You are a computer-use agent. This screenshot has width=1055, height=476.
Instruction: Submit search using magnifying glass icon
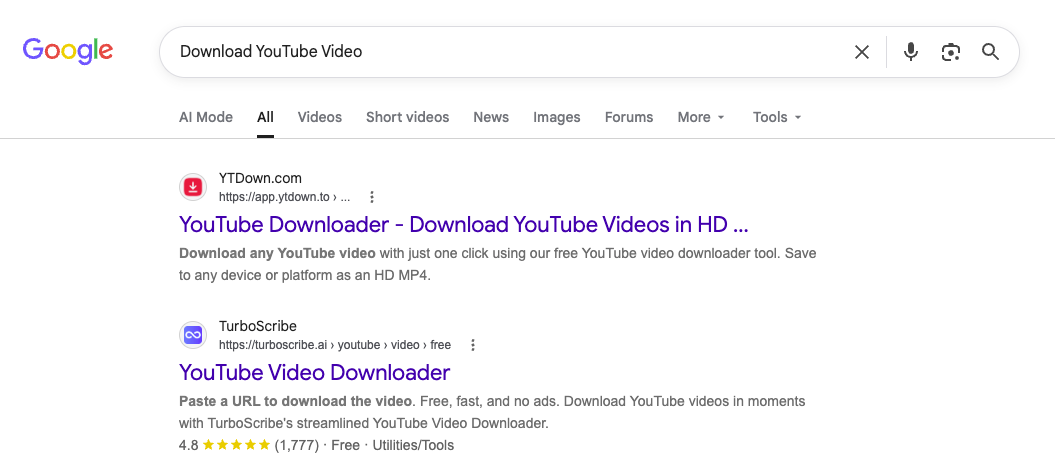pyautogui.click(x=990, y=52)
